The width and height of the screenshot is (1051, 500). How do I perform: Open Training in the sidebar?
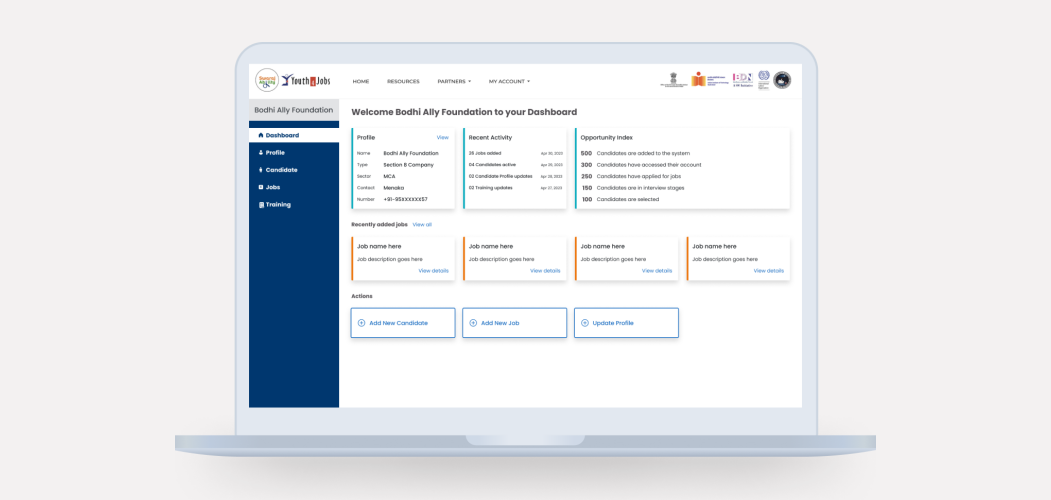click(294, 205)
